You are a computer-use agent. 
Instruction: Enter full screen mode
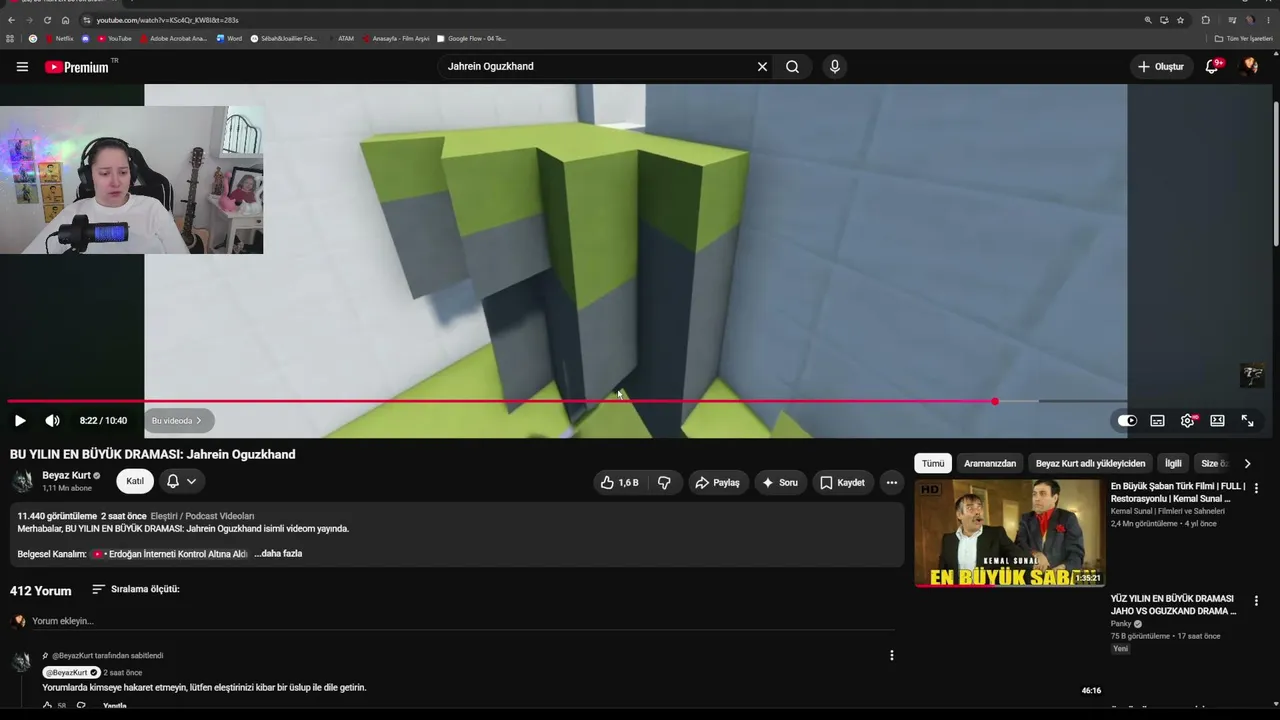pyautogui.click(x=1247, y=421)
